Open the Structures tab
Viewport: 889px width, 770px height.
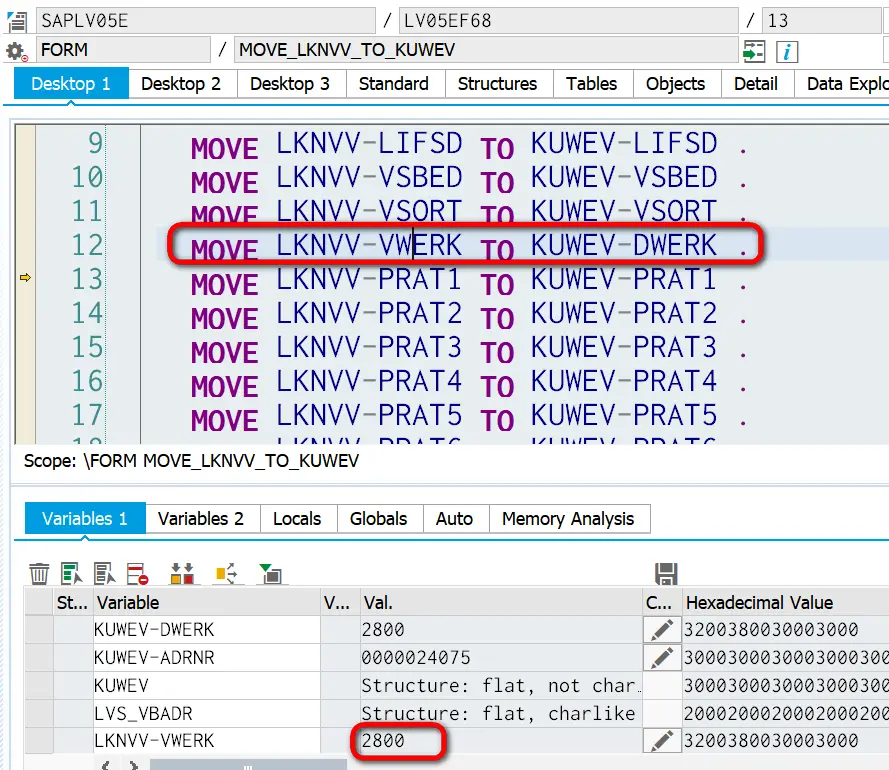[x=497, y=83]
